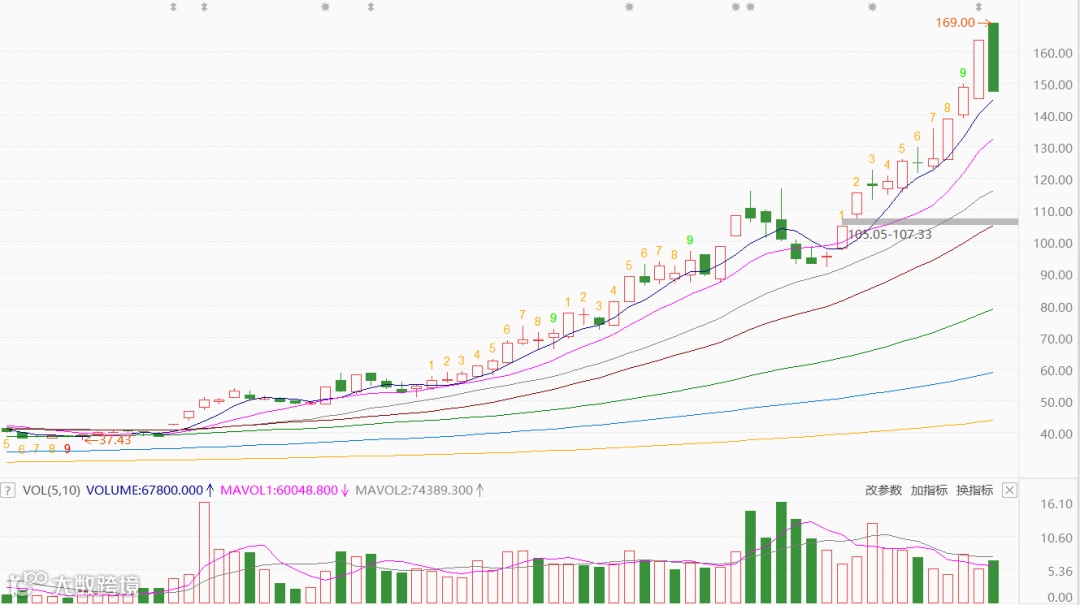The height and width of the screenshot is (605, 1080).
Task: Click the 169.00 high price label
Action: [x=955, y=23]
